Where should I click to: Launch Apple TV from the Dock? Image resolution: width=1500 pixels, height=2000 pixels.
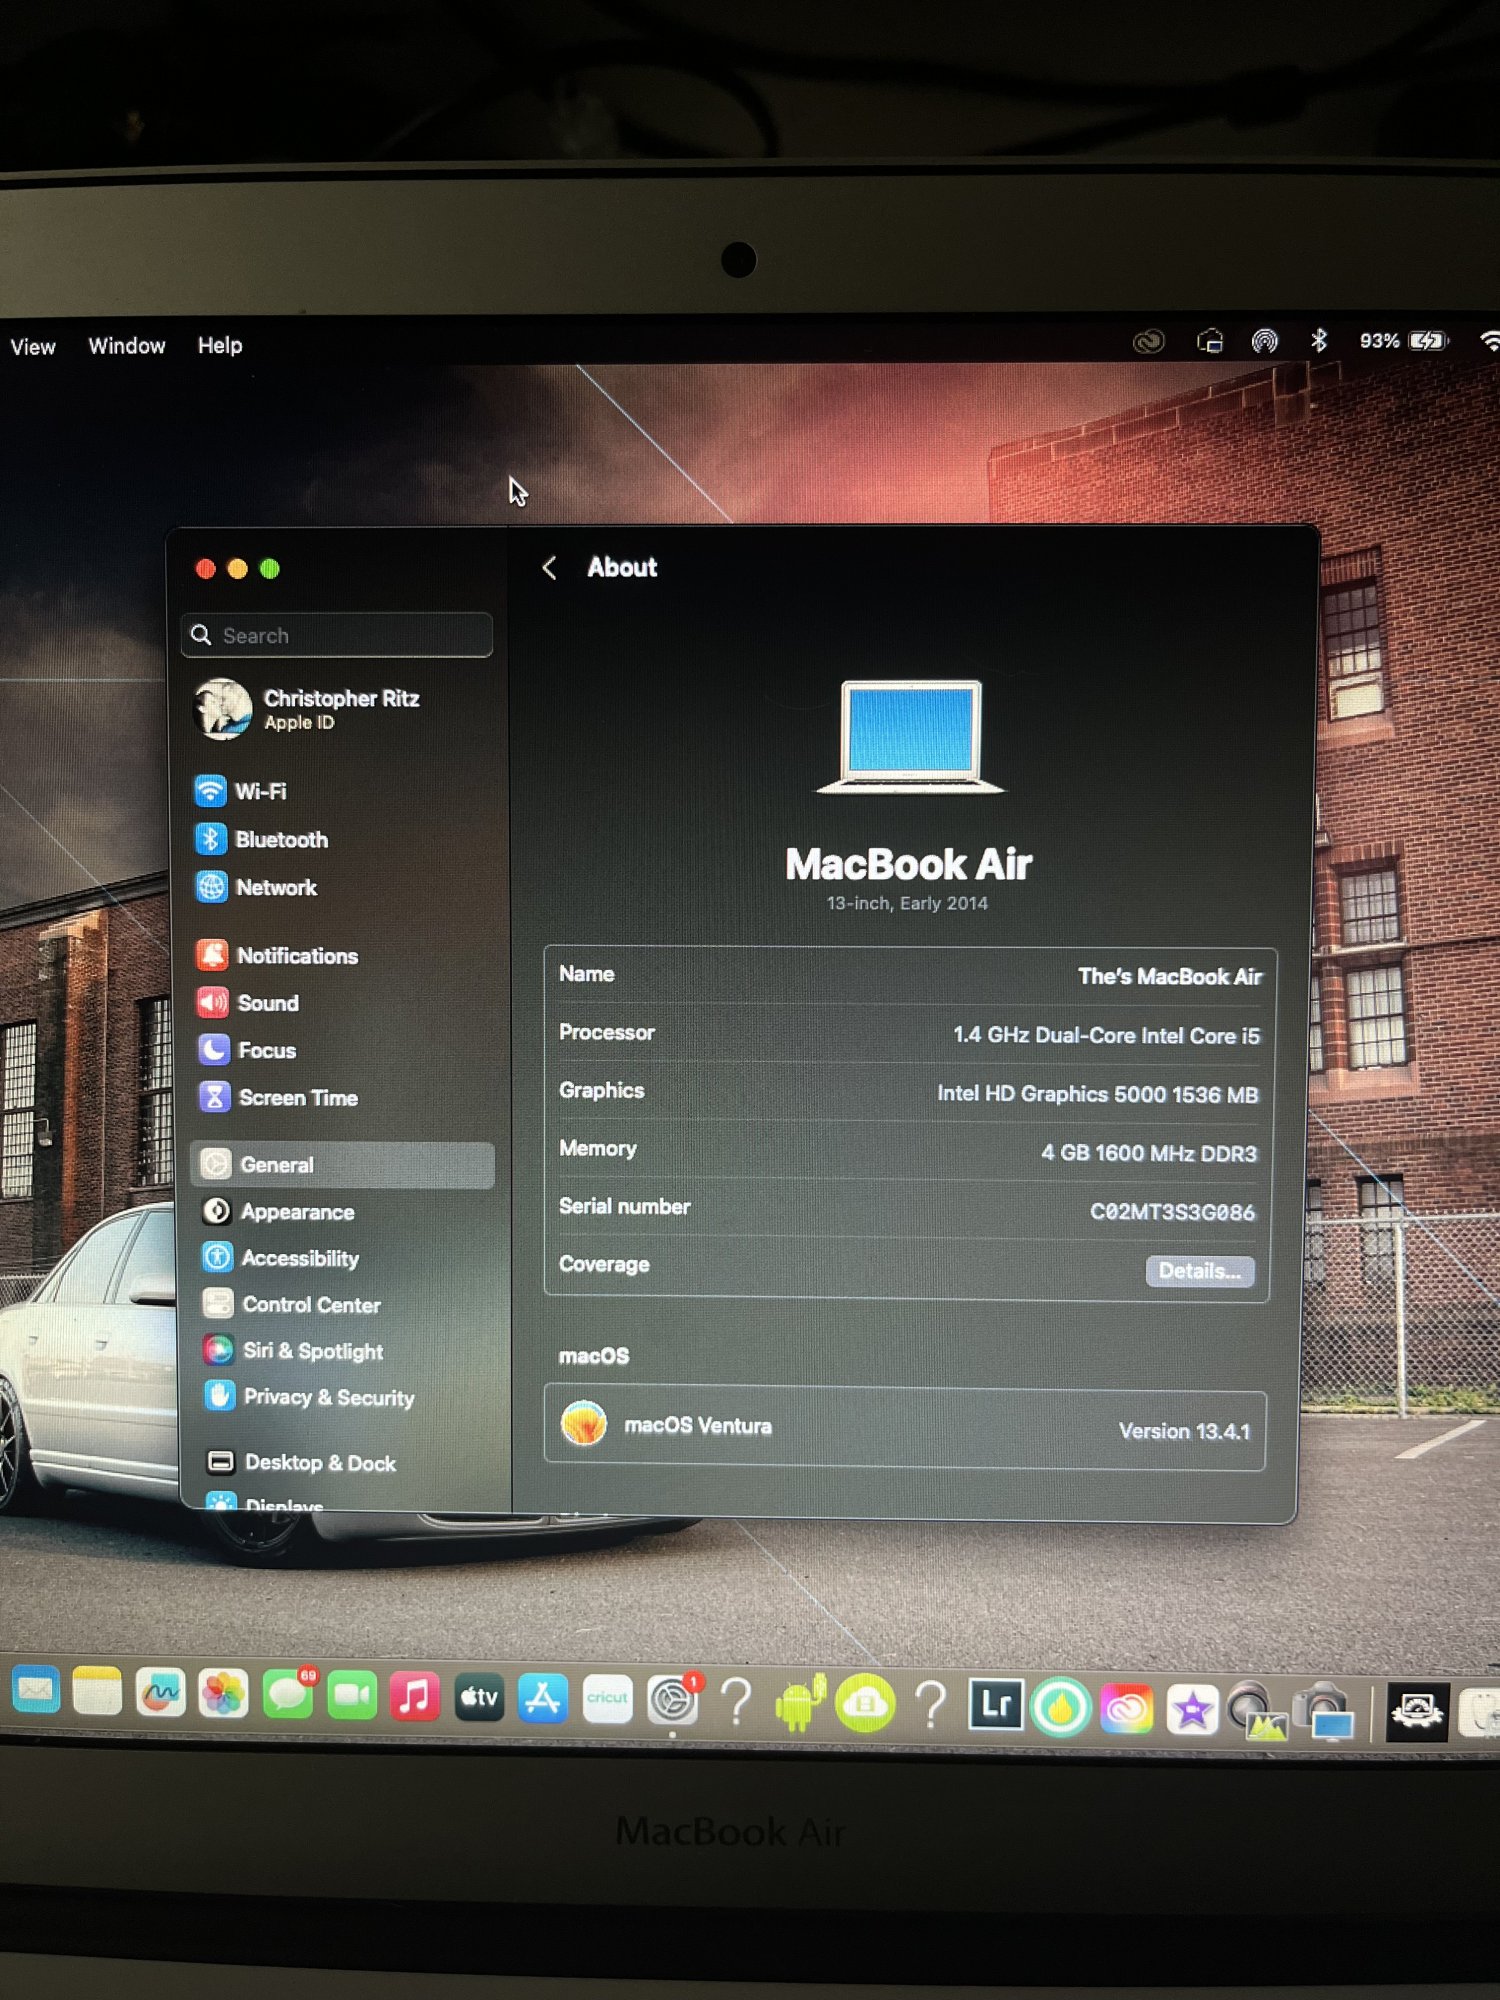pos(479,1698)
